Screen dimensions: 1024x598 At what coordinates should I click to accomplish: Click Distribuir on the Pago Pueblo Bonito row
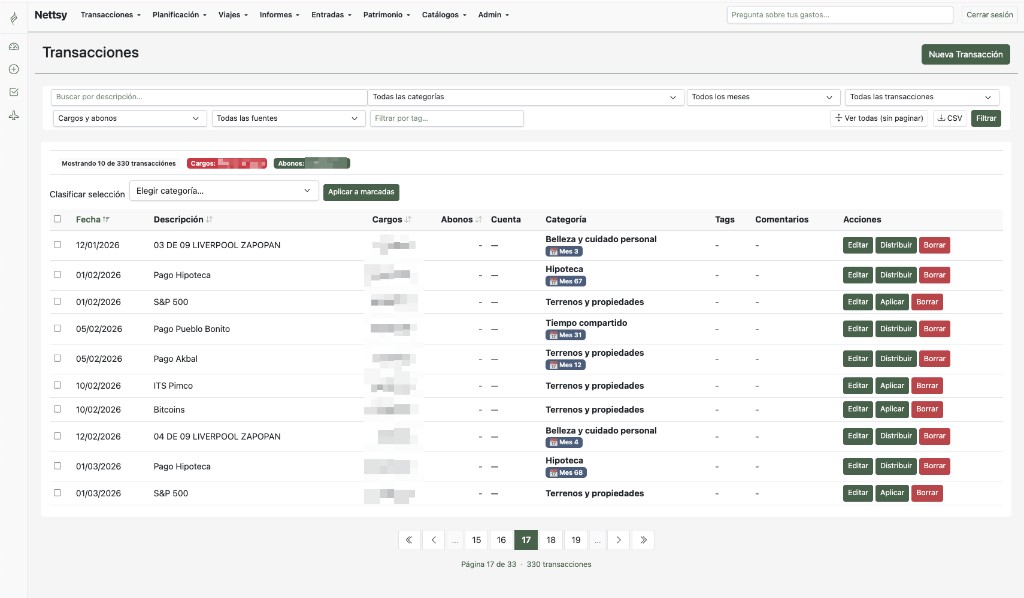point(895,328)
